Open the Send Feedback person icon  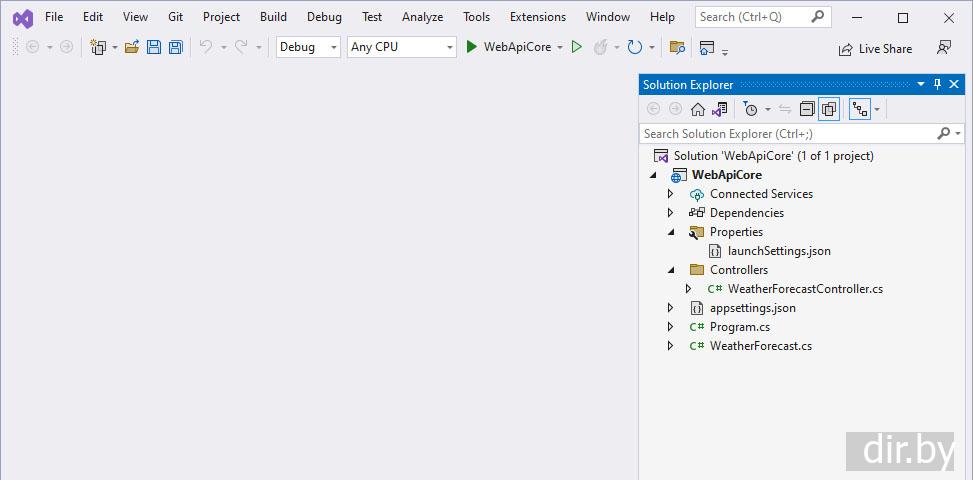pyautogui.click(x=944, y=48)
